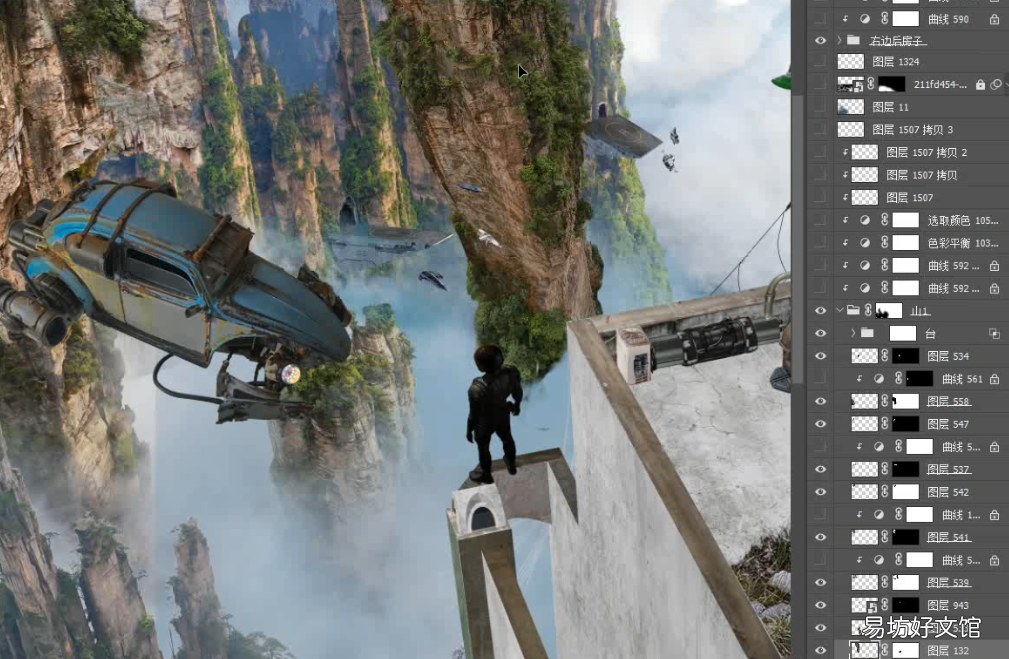1009x659 pixels.
Task: Select the 图层 541 layer name
Action: tap(948, 537)
